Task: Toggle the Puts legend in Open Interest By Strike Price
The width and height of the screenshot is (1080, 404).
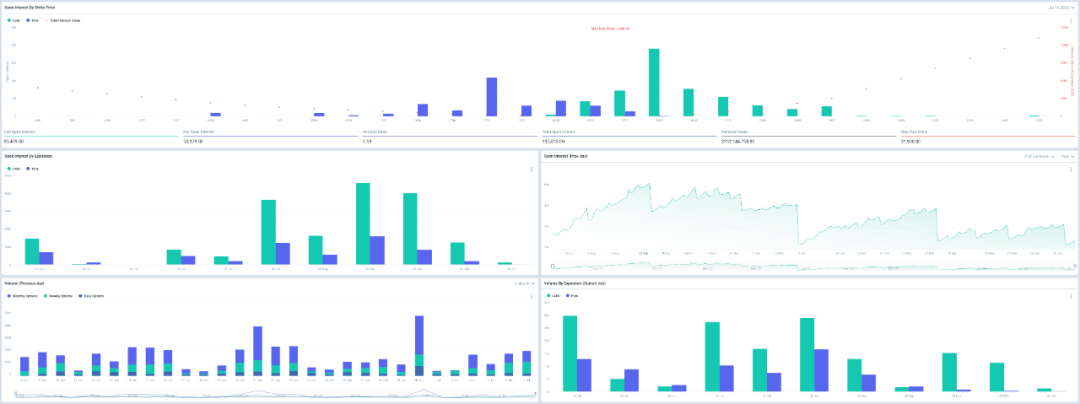Action: (x=31, y=21)
